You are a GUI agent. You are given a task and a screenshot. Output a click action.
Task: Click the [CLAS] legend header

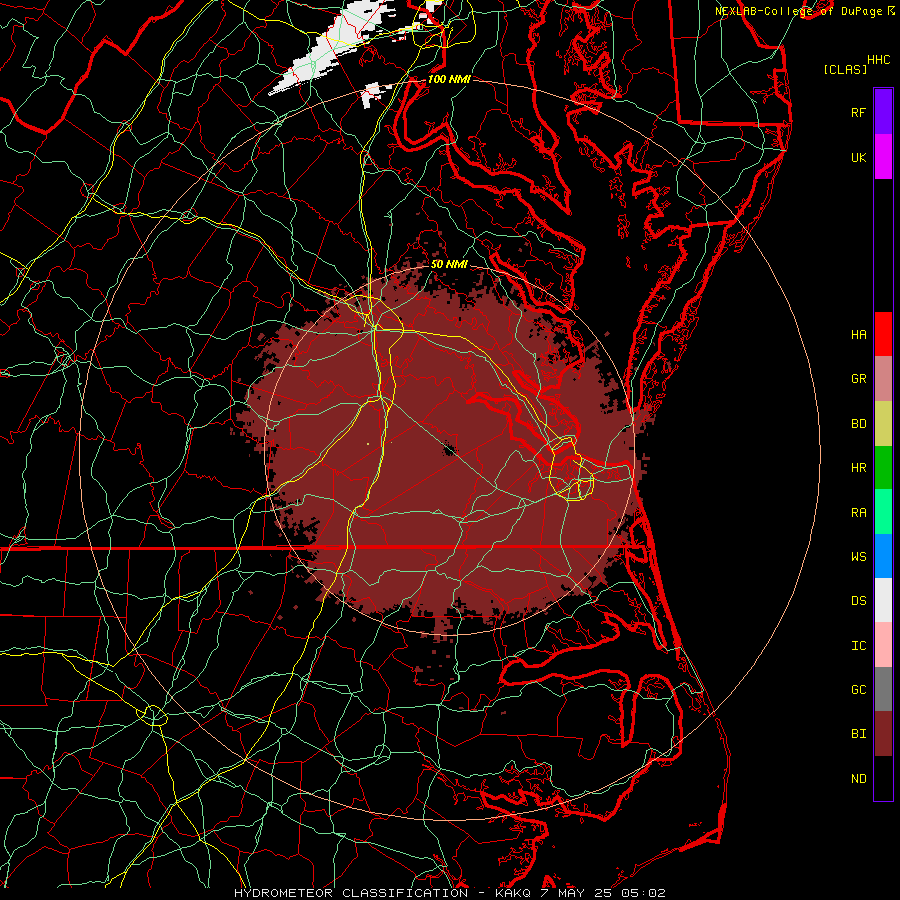[x=845, y=69]
